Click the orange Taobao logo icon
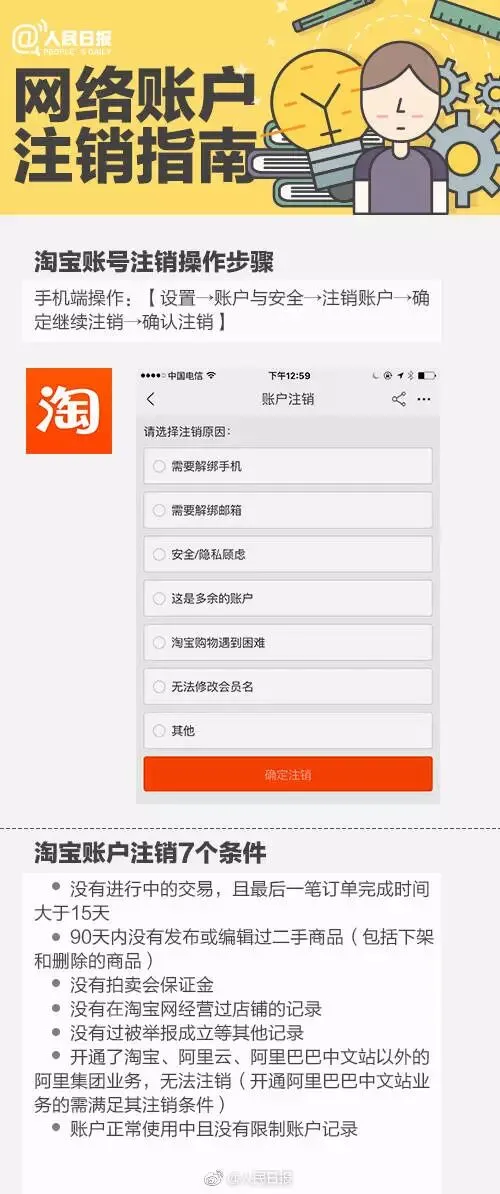The image size is (500, 1194). 68,410
